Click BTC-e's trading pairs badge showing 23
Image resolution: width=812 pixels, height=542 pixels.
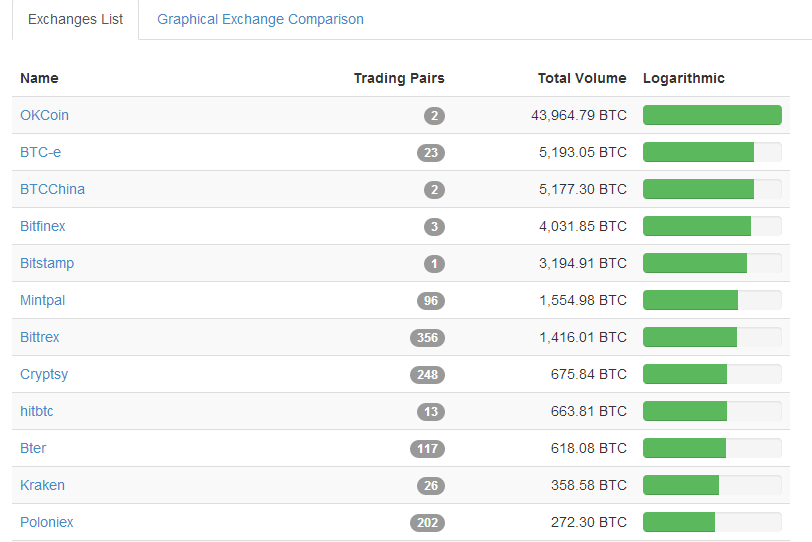[x=431, y=153]
